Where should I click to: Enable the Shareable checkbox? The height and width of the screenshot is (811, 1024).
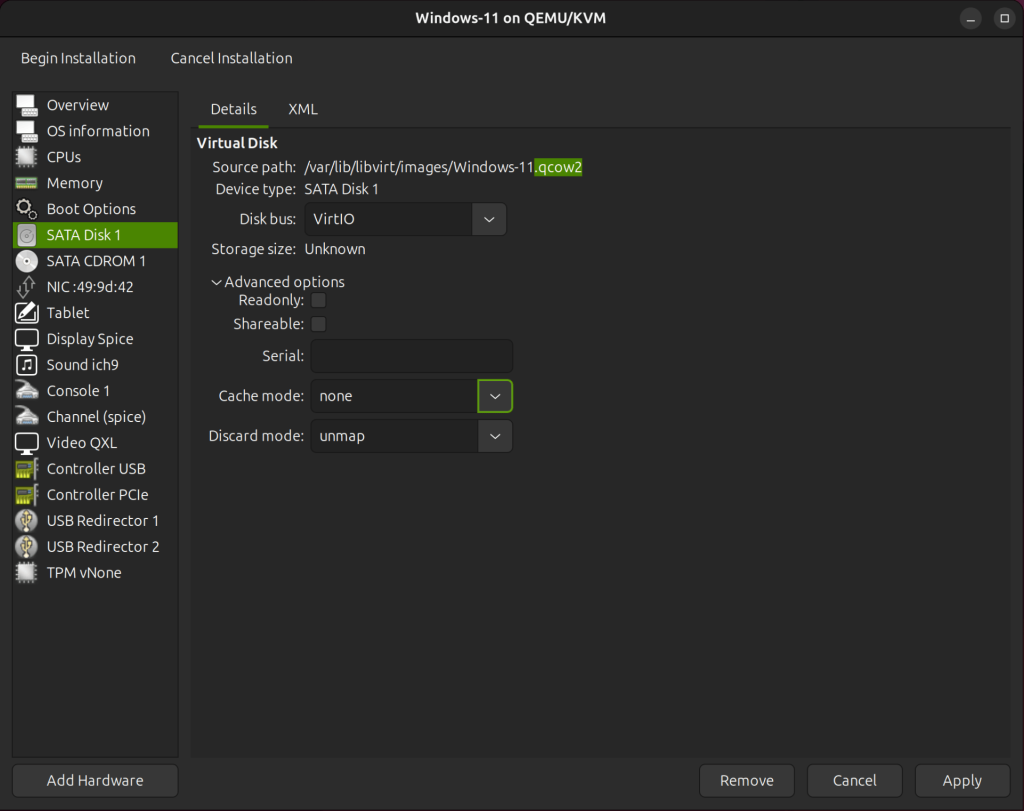[x=318, y=323]
